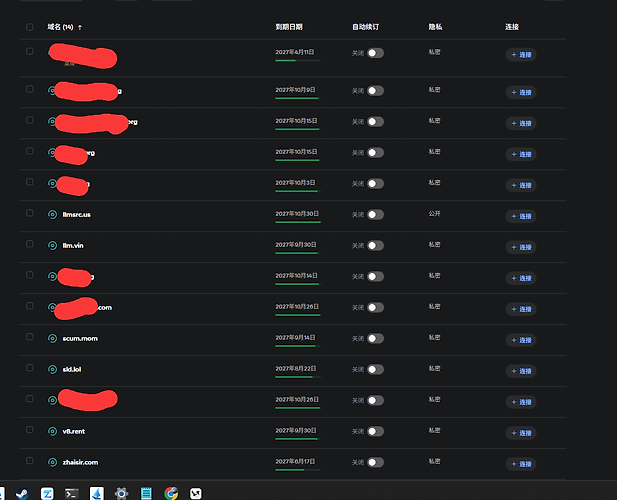Click the 隐私 column header
This screenshot has height=500, width=617.
pos(435,27)
